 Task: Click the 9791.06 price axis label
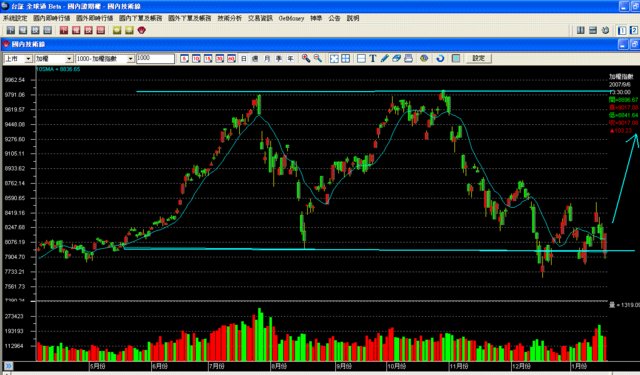click(15, 95)
